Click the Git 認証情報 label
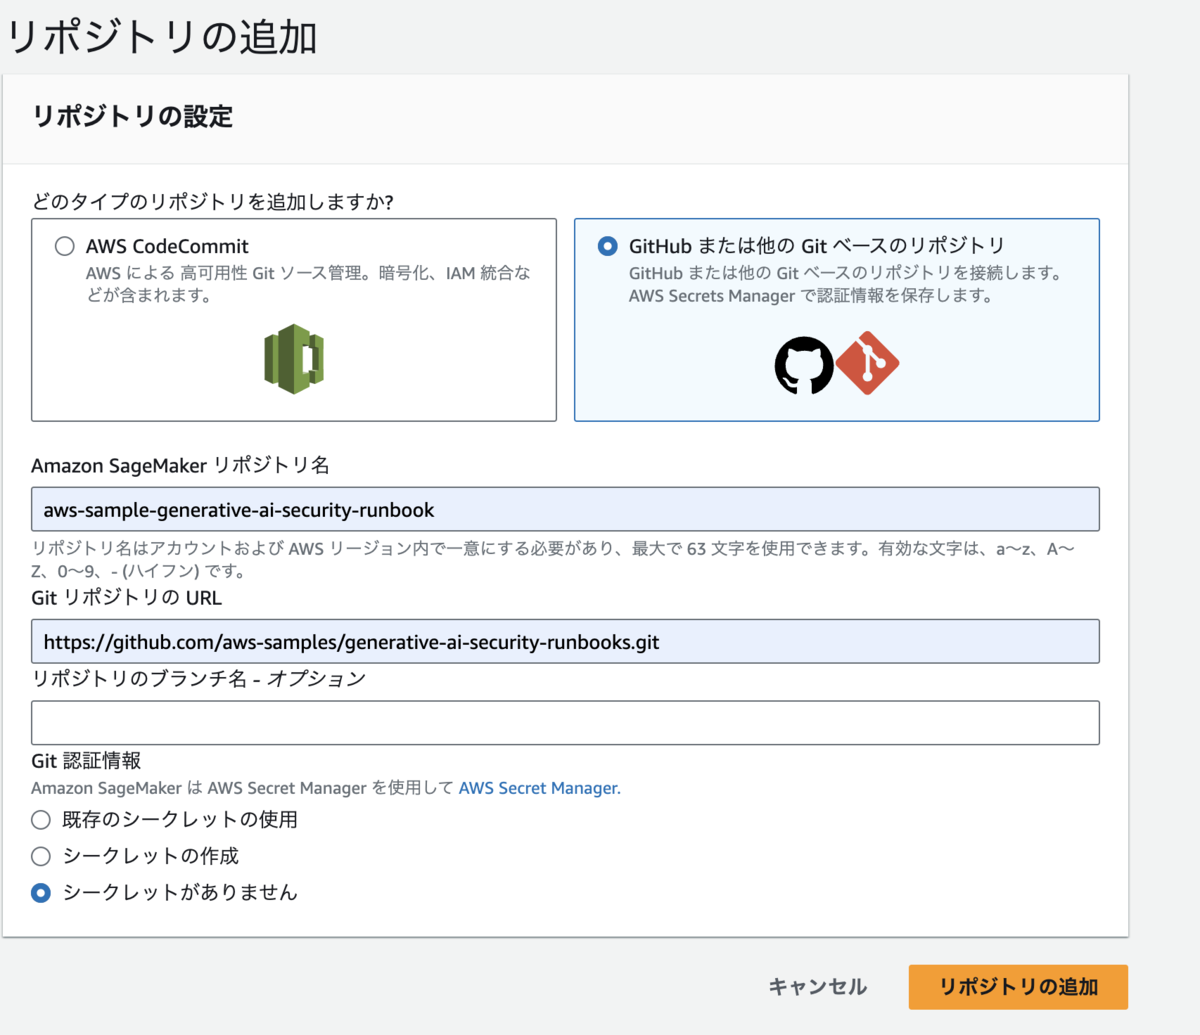The height and width of the screenshot is (1035, 1200). pos(86,761)
